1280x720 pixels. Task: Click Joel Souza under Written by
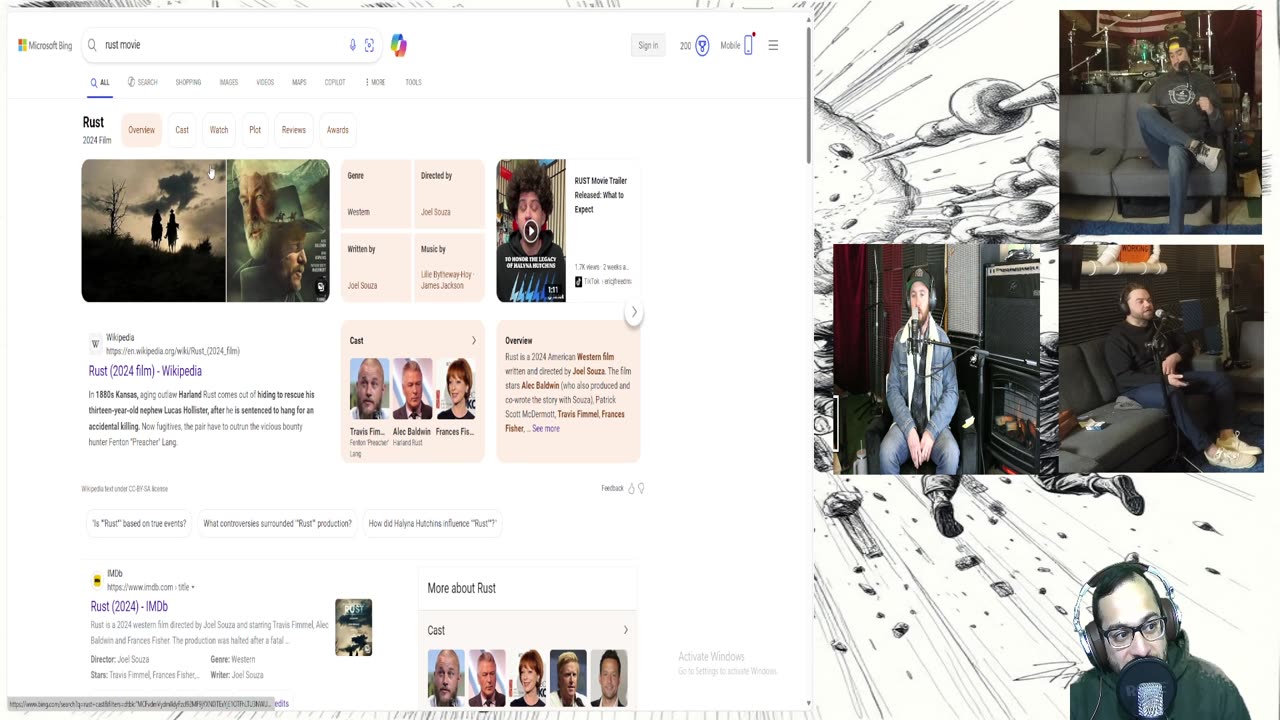point(362,285)
